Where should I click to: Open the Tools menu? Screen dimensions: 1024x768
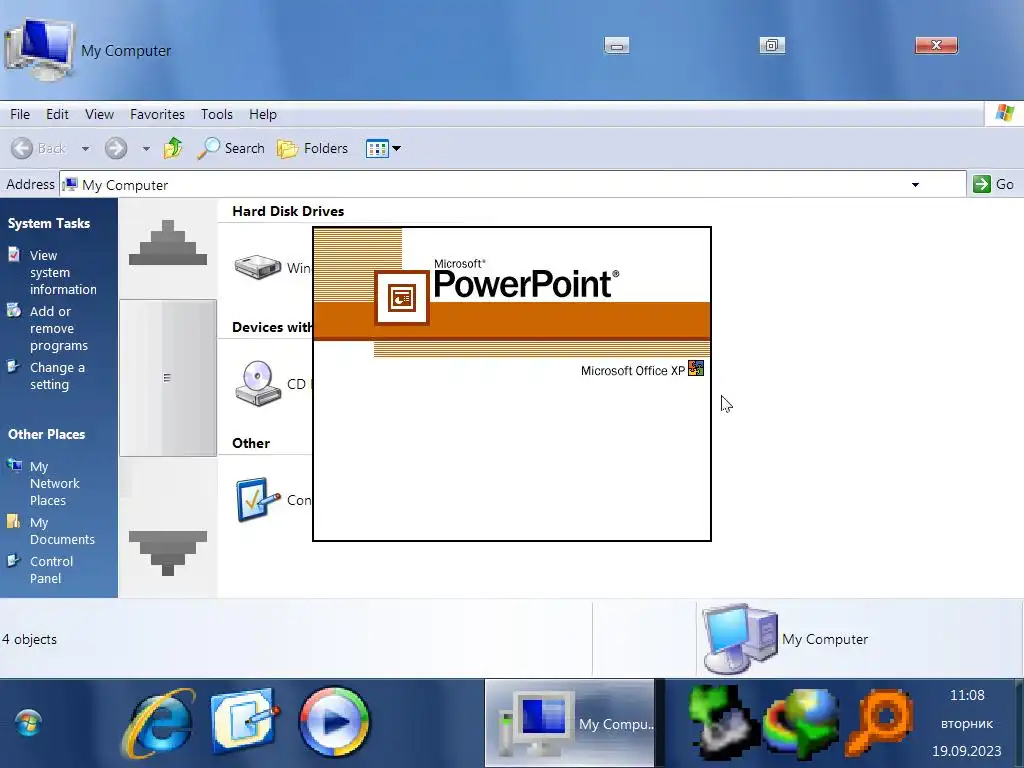[x=217, y=114]
